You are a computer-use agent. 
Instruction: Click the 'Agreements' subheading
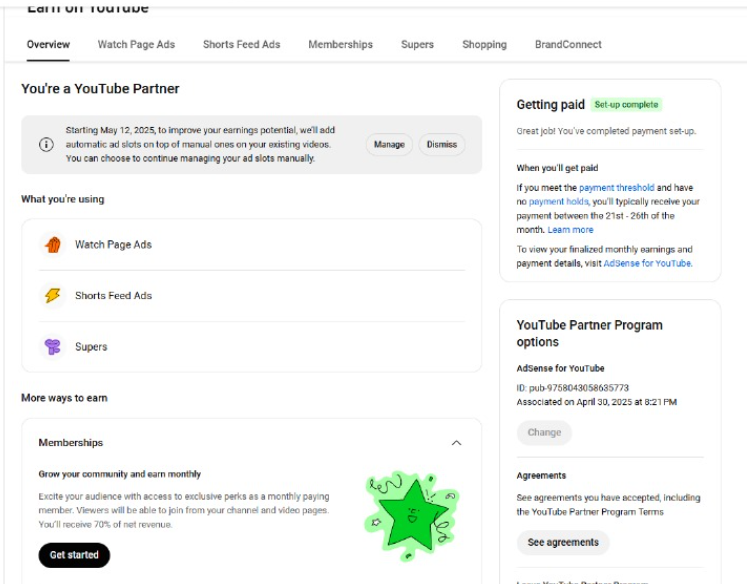[x=541, y=476]
